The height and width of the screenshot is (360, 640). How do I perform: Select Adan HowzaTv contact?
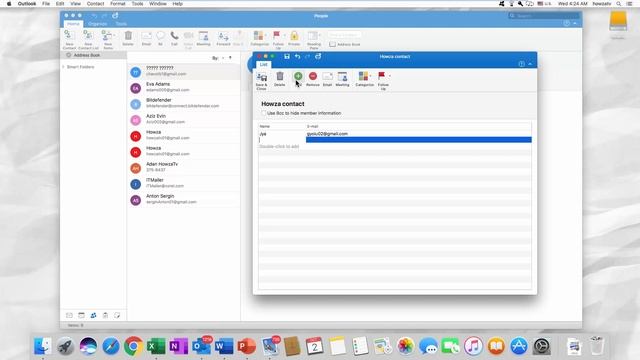tap(184, 167)
